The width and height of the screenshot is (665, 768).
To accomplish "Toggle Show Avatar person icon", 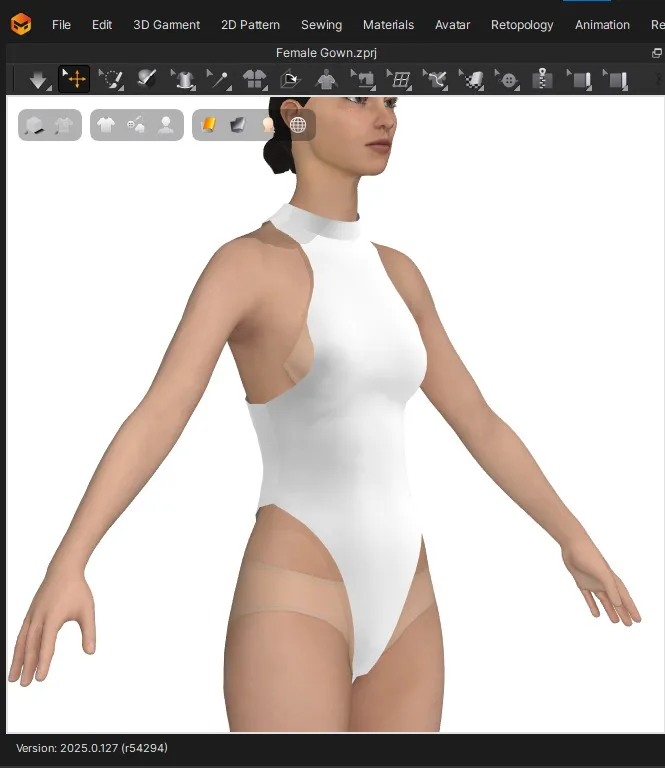I will pos(166,125).
